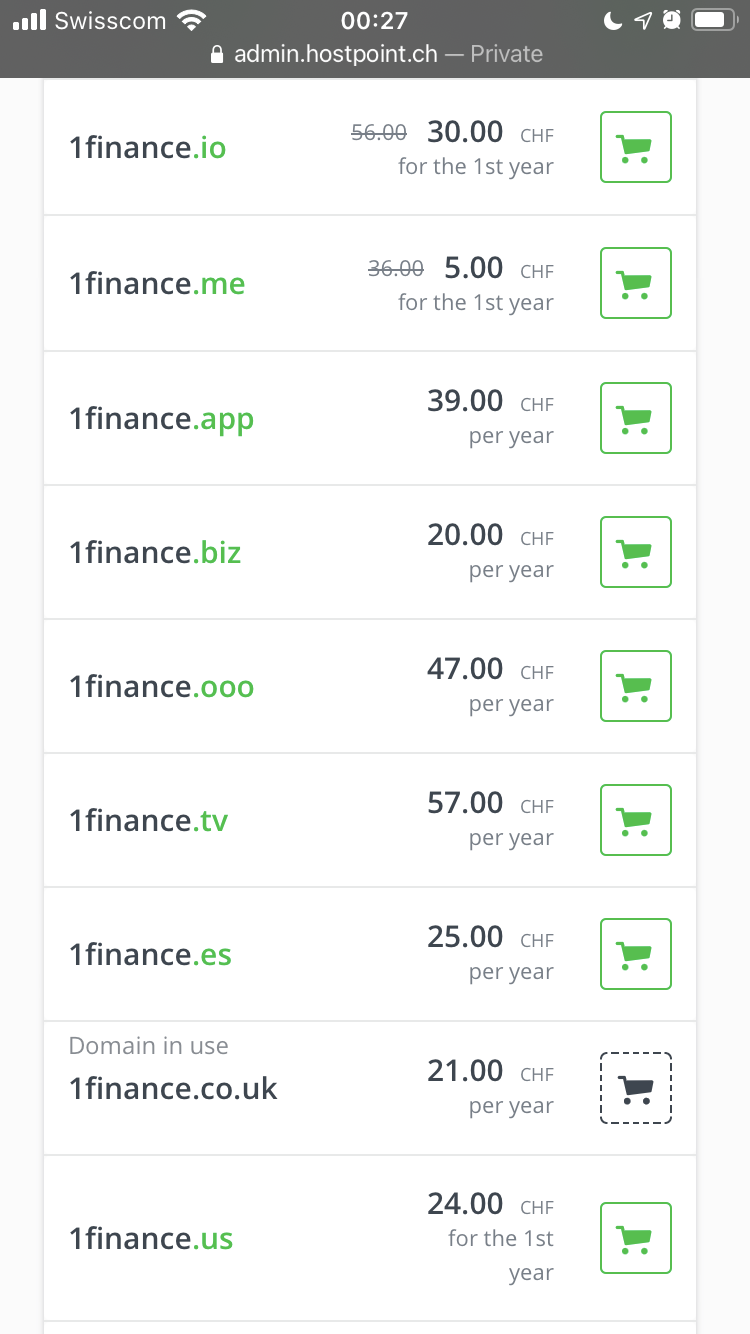The height and width of the screenshot is (1334, 750).
Task: Click the cart icon for 1finance.app
Action: (x=635, y=417)
